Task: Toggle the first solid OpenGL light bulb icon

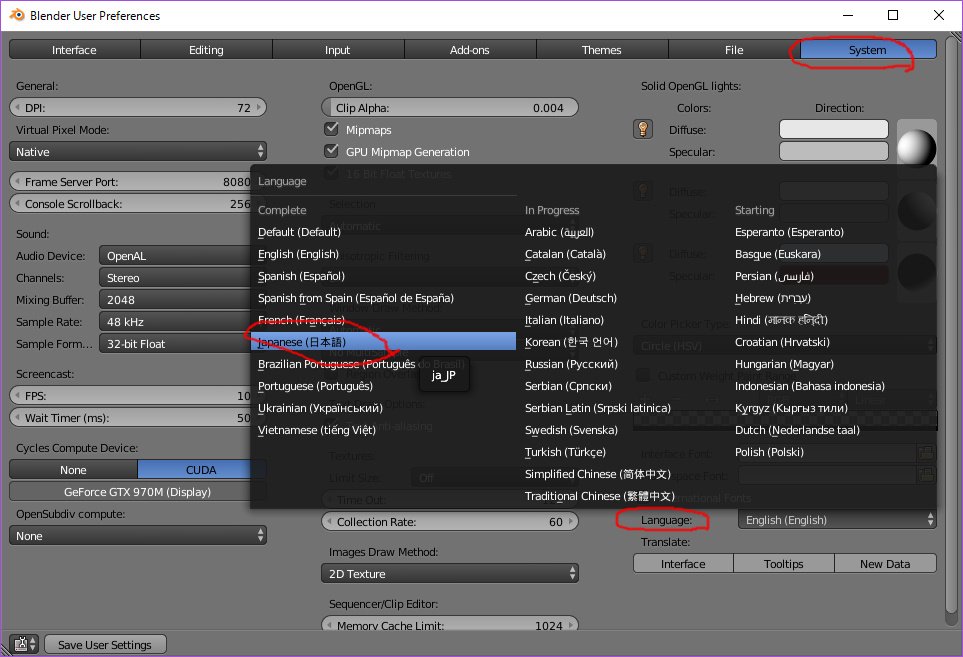Action: pyautogui.click(x=642, y=129)
